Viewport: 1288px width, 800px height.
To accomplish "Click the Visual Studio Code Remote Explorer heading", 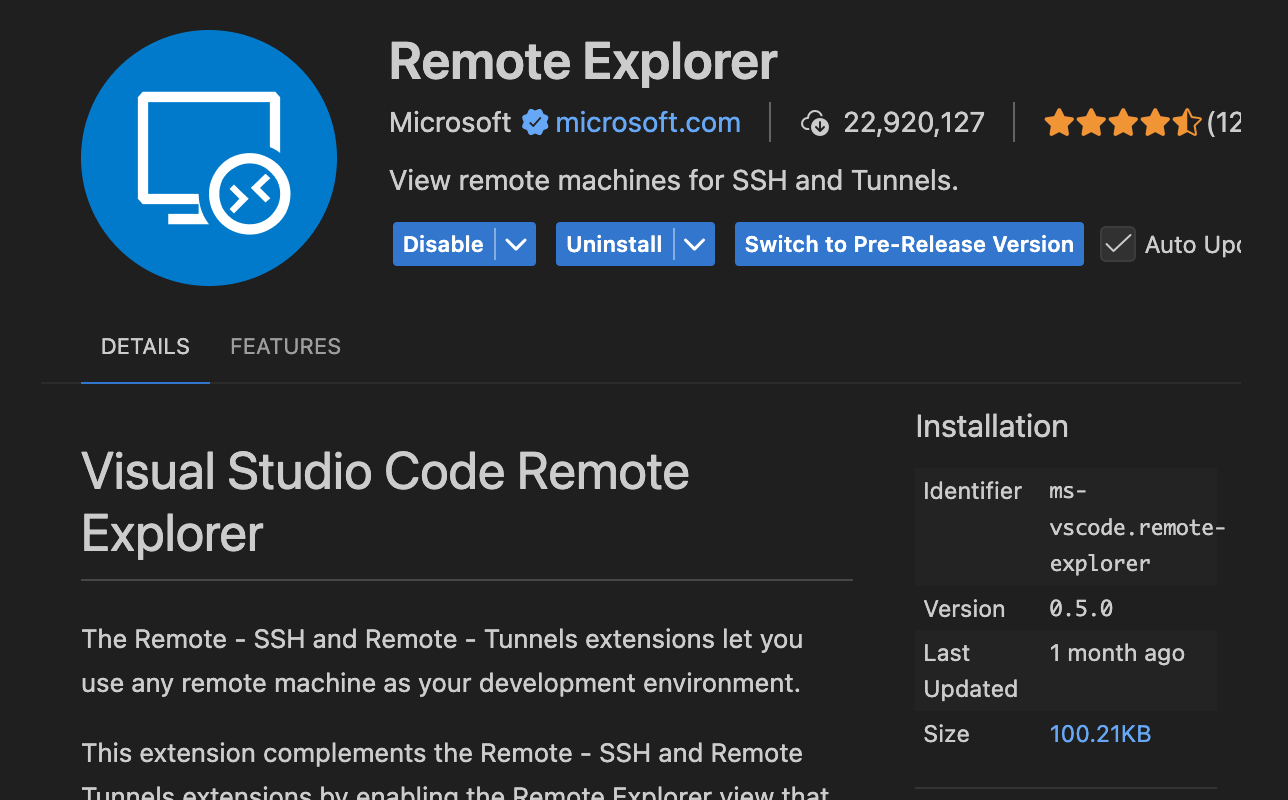I will tap(386, 502).
